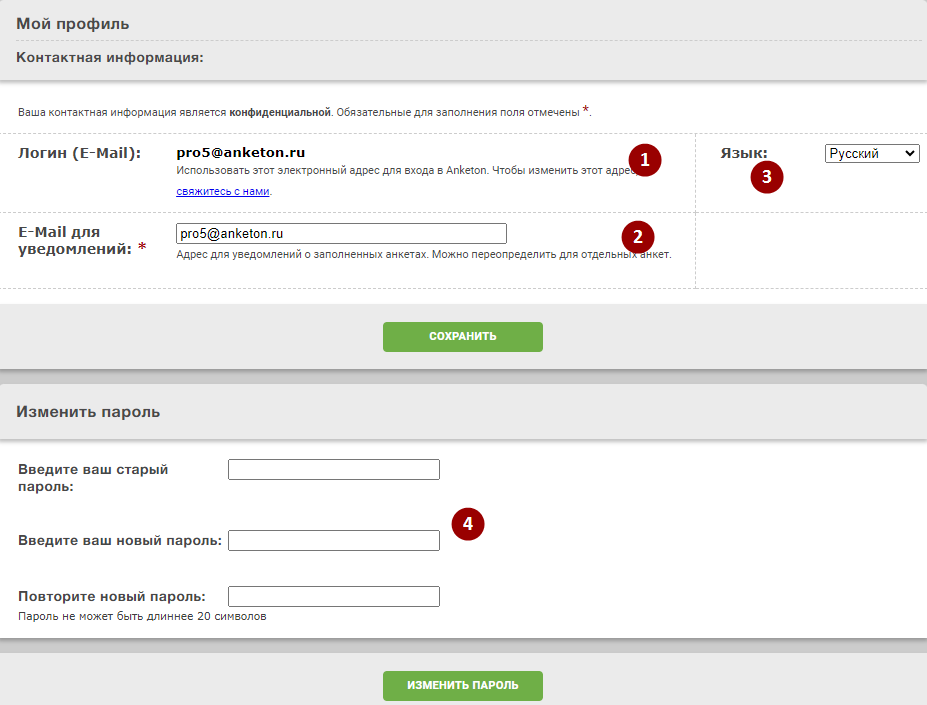Click the E-Mail для уведомлений input field
Screen dimensions: 927x705
341,233
